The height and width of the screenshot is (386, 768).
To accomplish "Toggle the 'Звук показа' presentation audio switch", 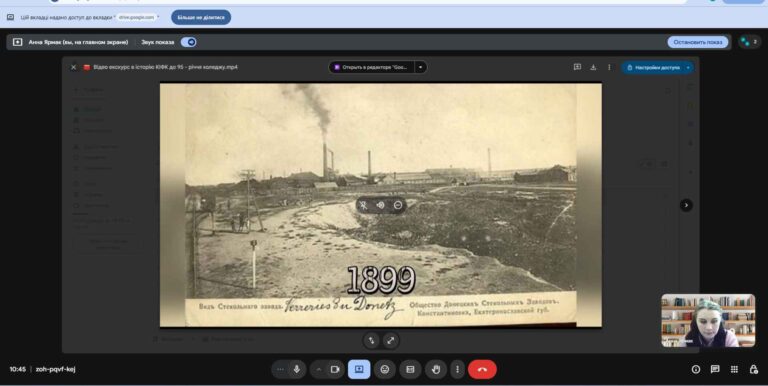I will tap(189, 42).
